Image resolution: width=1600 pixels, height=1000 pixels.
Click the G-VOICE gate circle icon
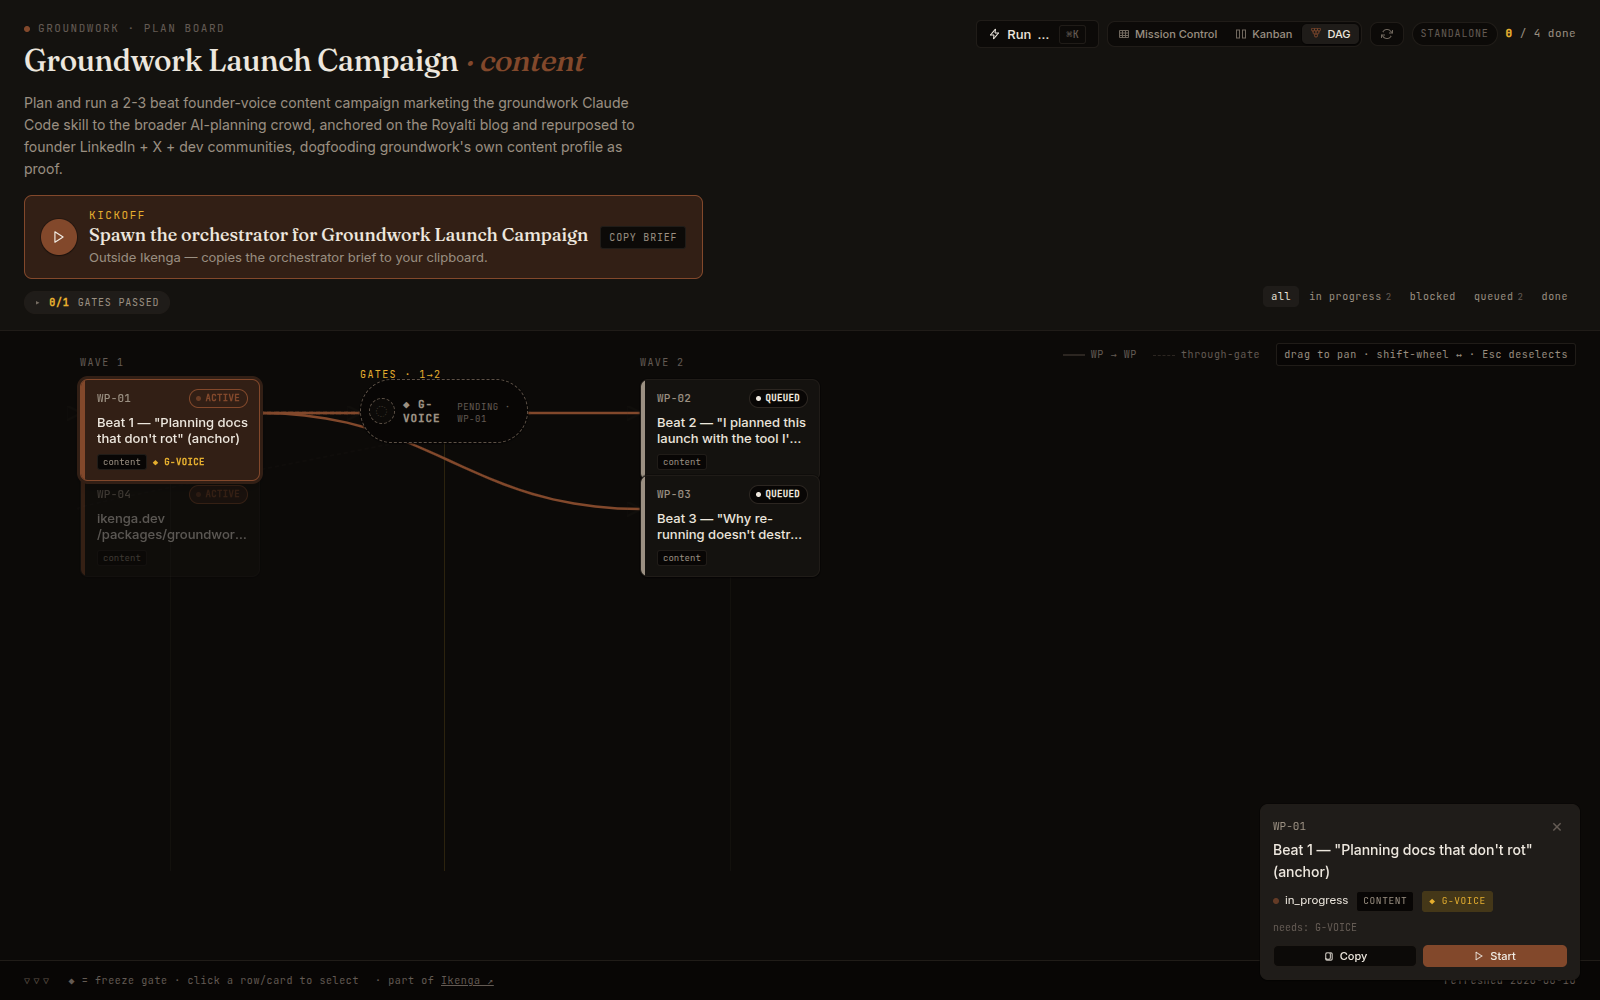click(x=382, y=411)
